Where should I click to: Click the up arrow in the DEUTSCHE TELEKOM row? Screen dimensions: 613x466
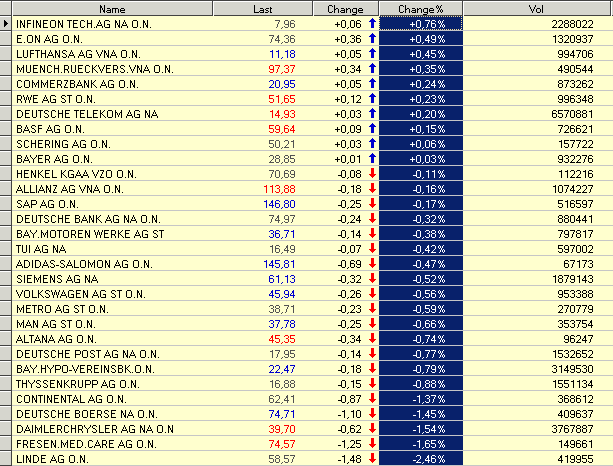tap(372, 113)
